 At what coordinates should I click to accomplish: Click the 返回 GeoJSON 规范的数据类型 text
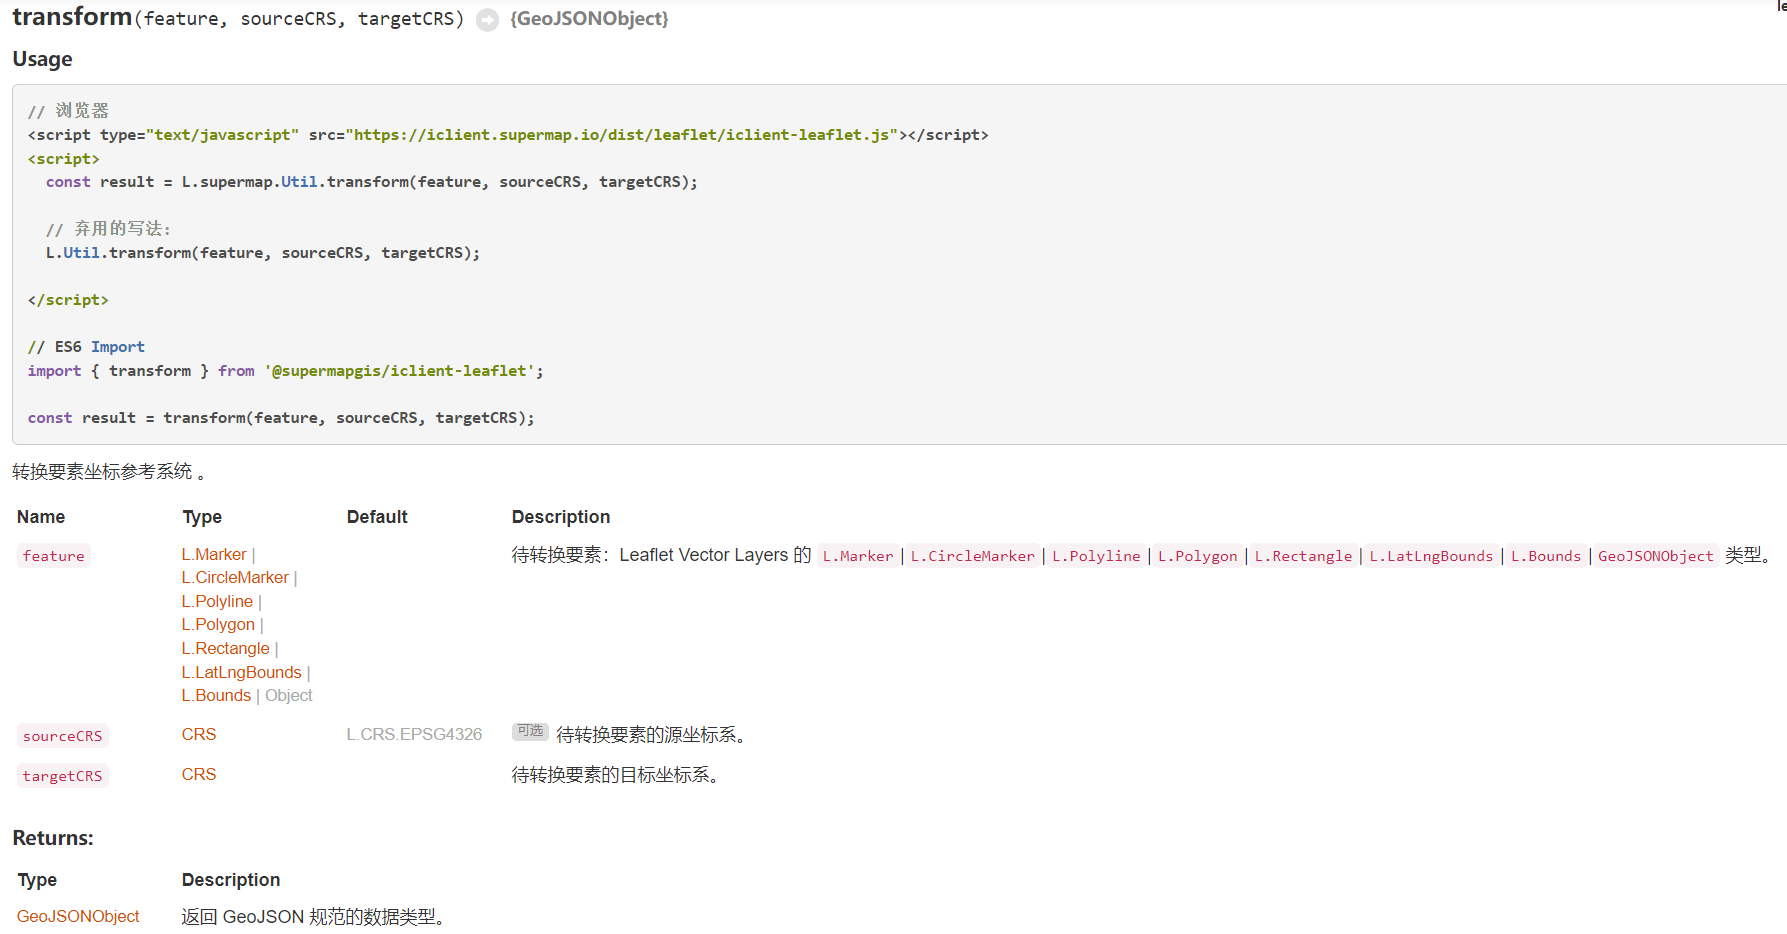(313, 916)
